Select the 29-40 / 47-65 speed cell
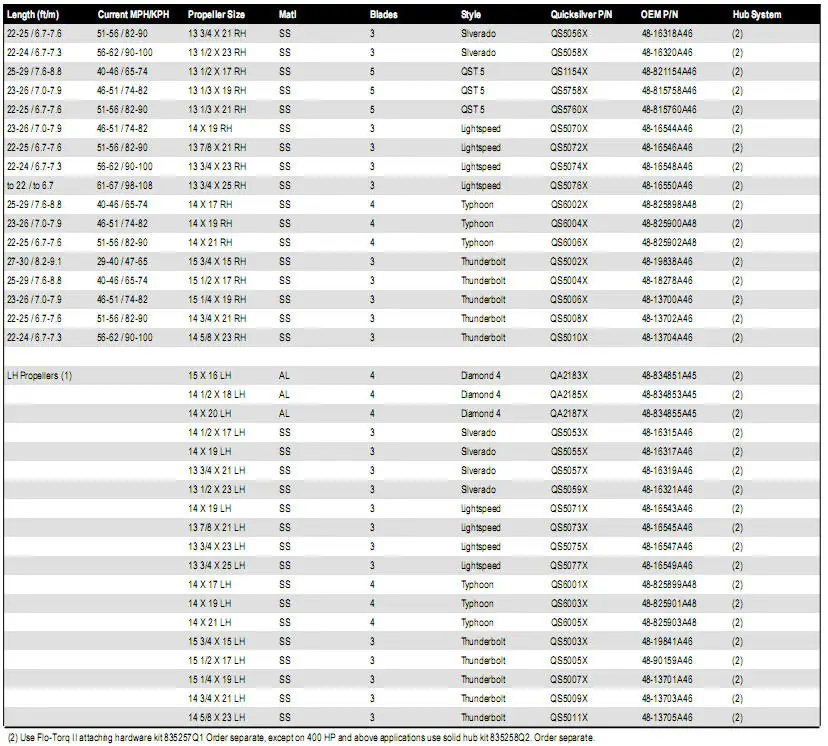 coord(122,262)
